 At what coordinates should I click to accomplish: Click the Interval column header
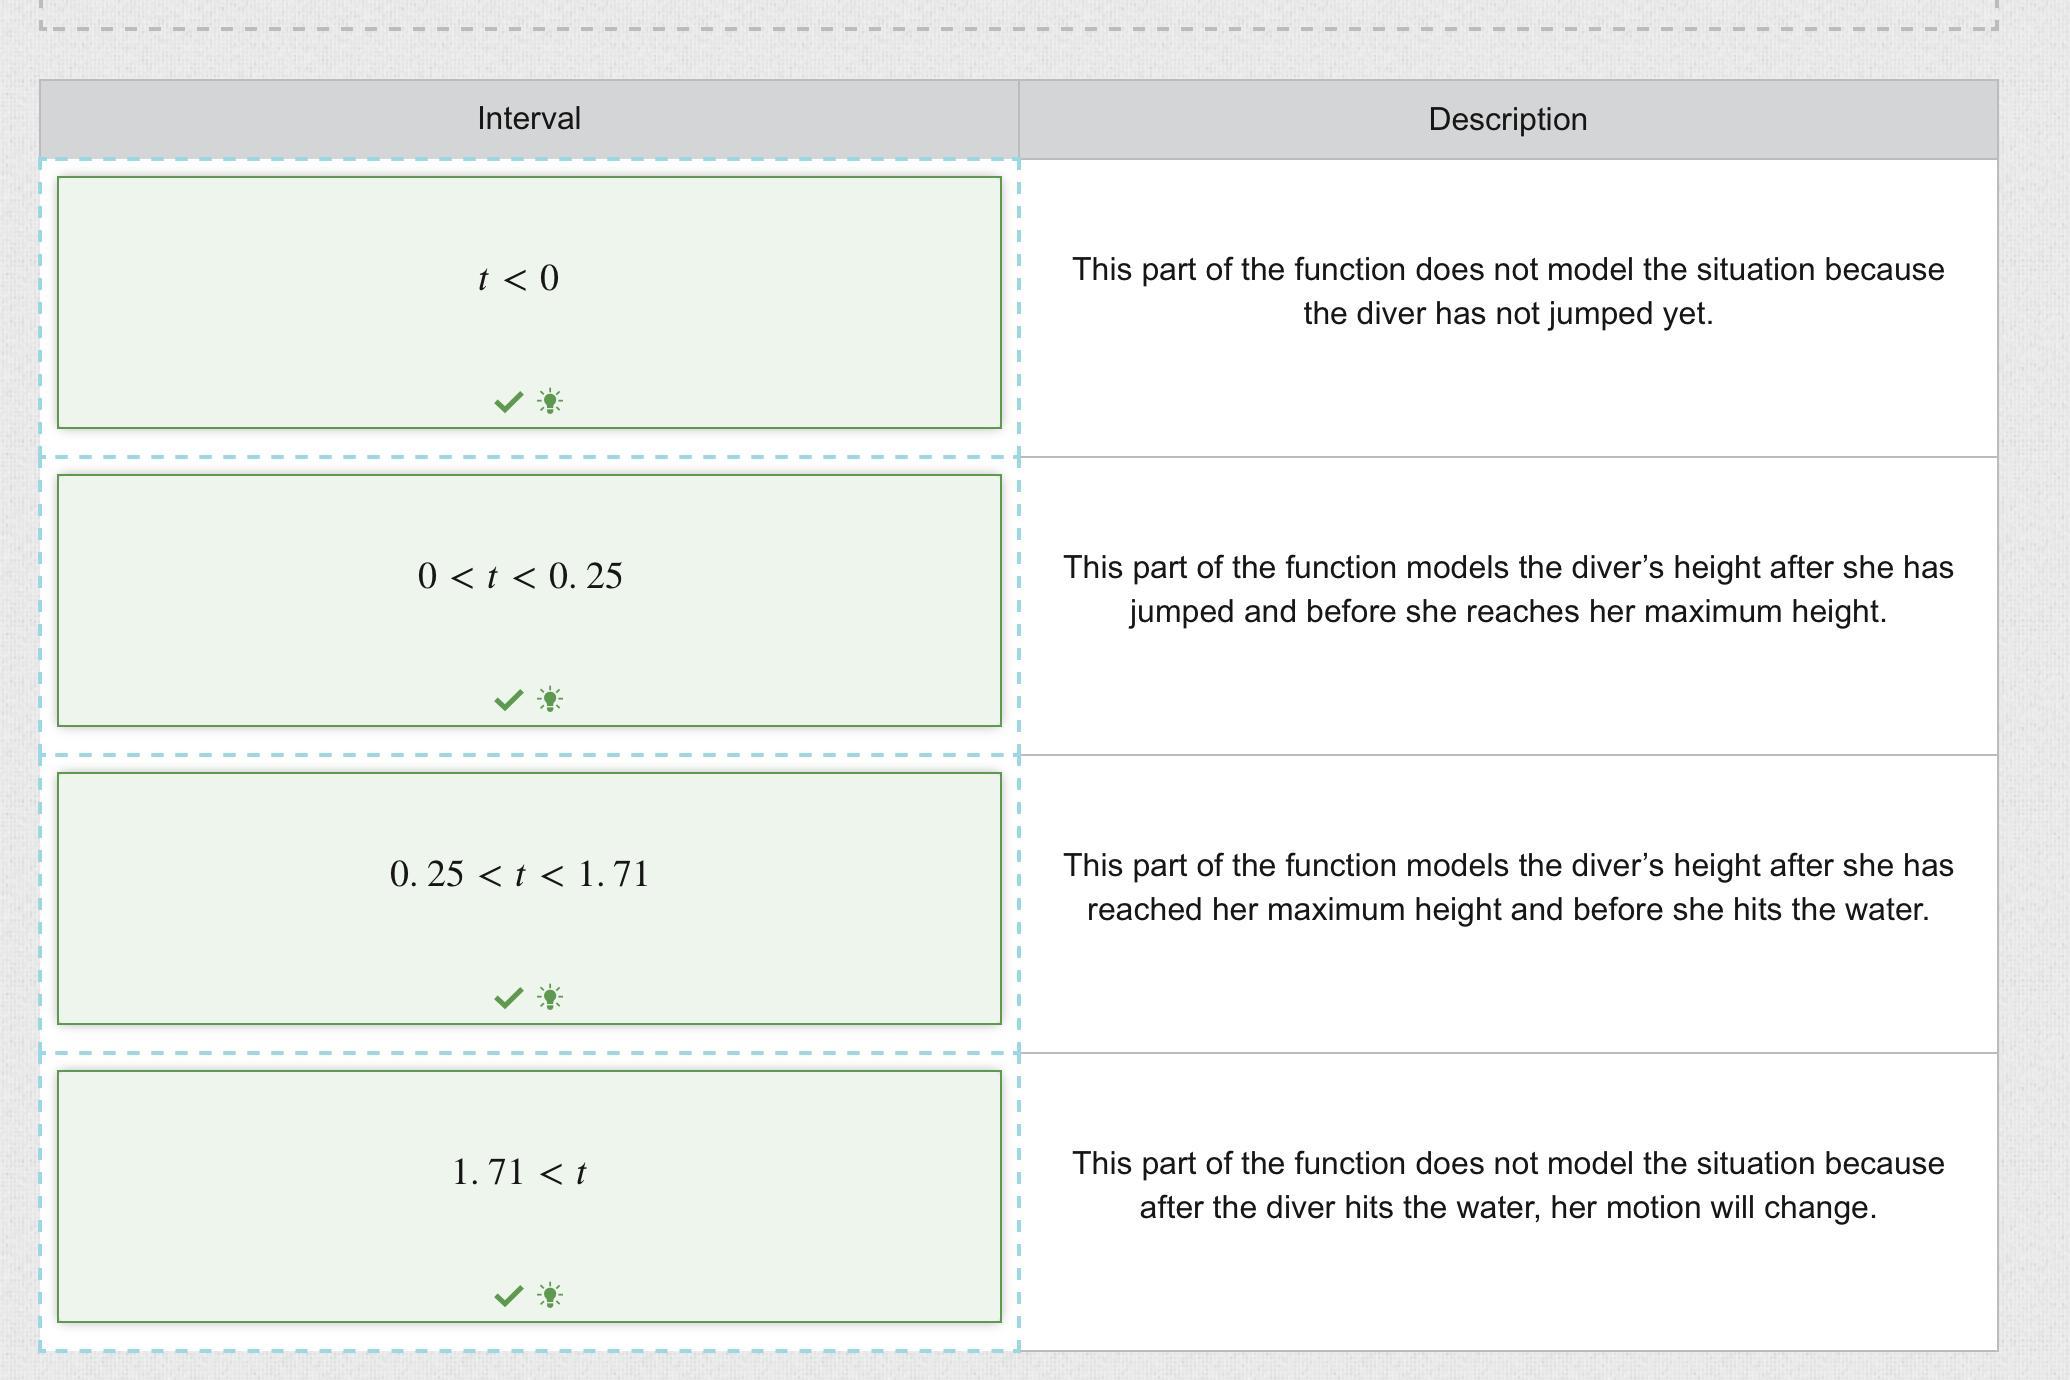(528, 119)
